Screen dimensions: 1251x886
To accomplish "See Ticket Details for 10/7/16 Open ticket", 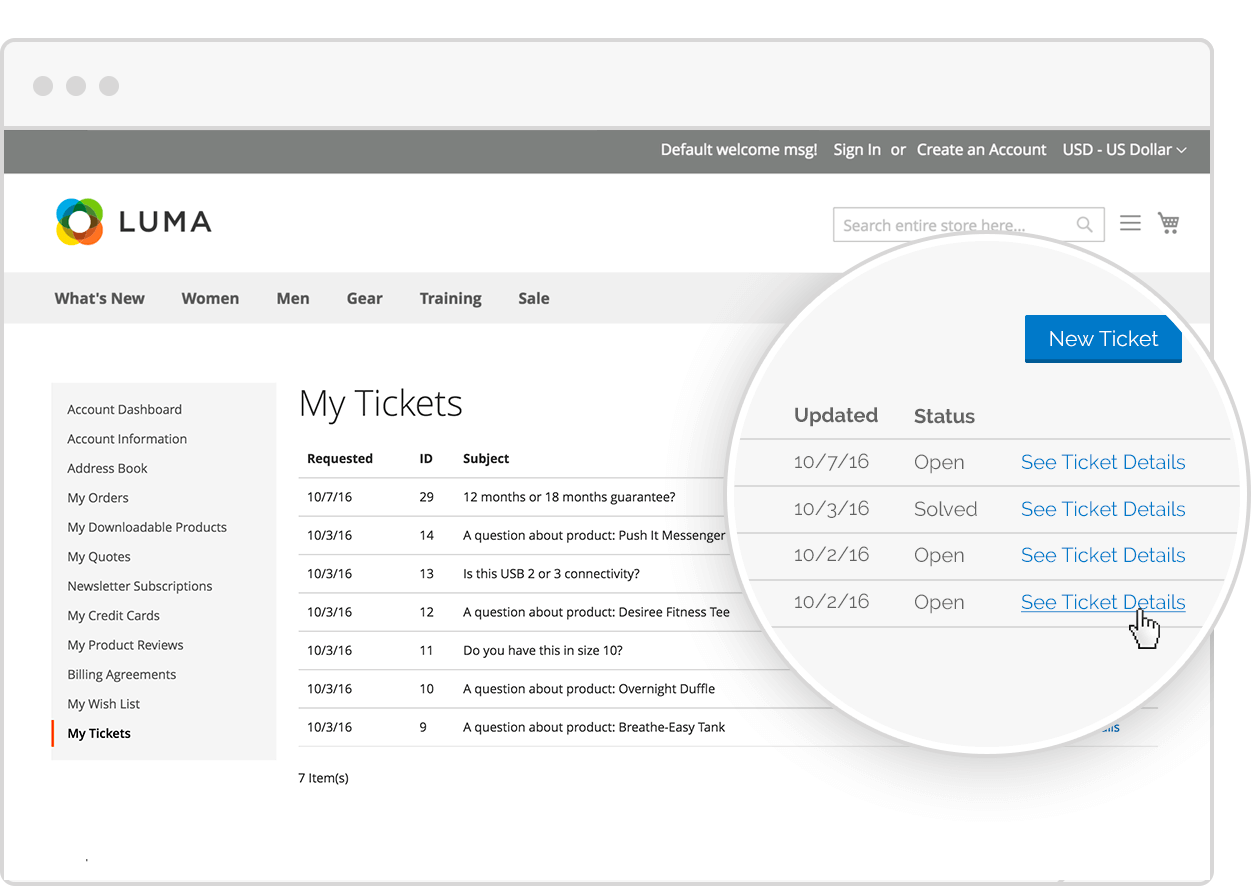I will 1103,462.
